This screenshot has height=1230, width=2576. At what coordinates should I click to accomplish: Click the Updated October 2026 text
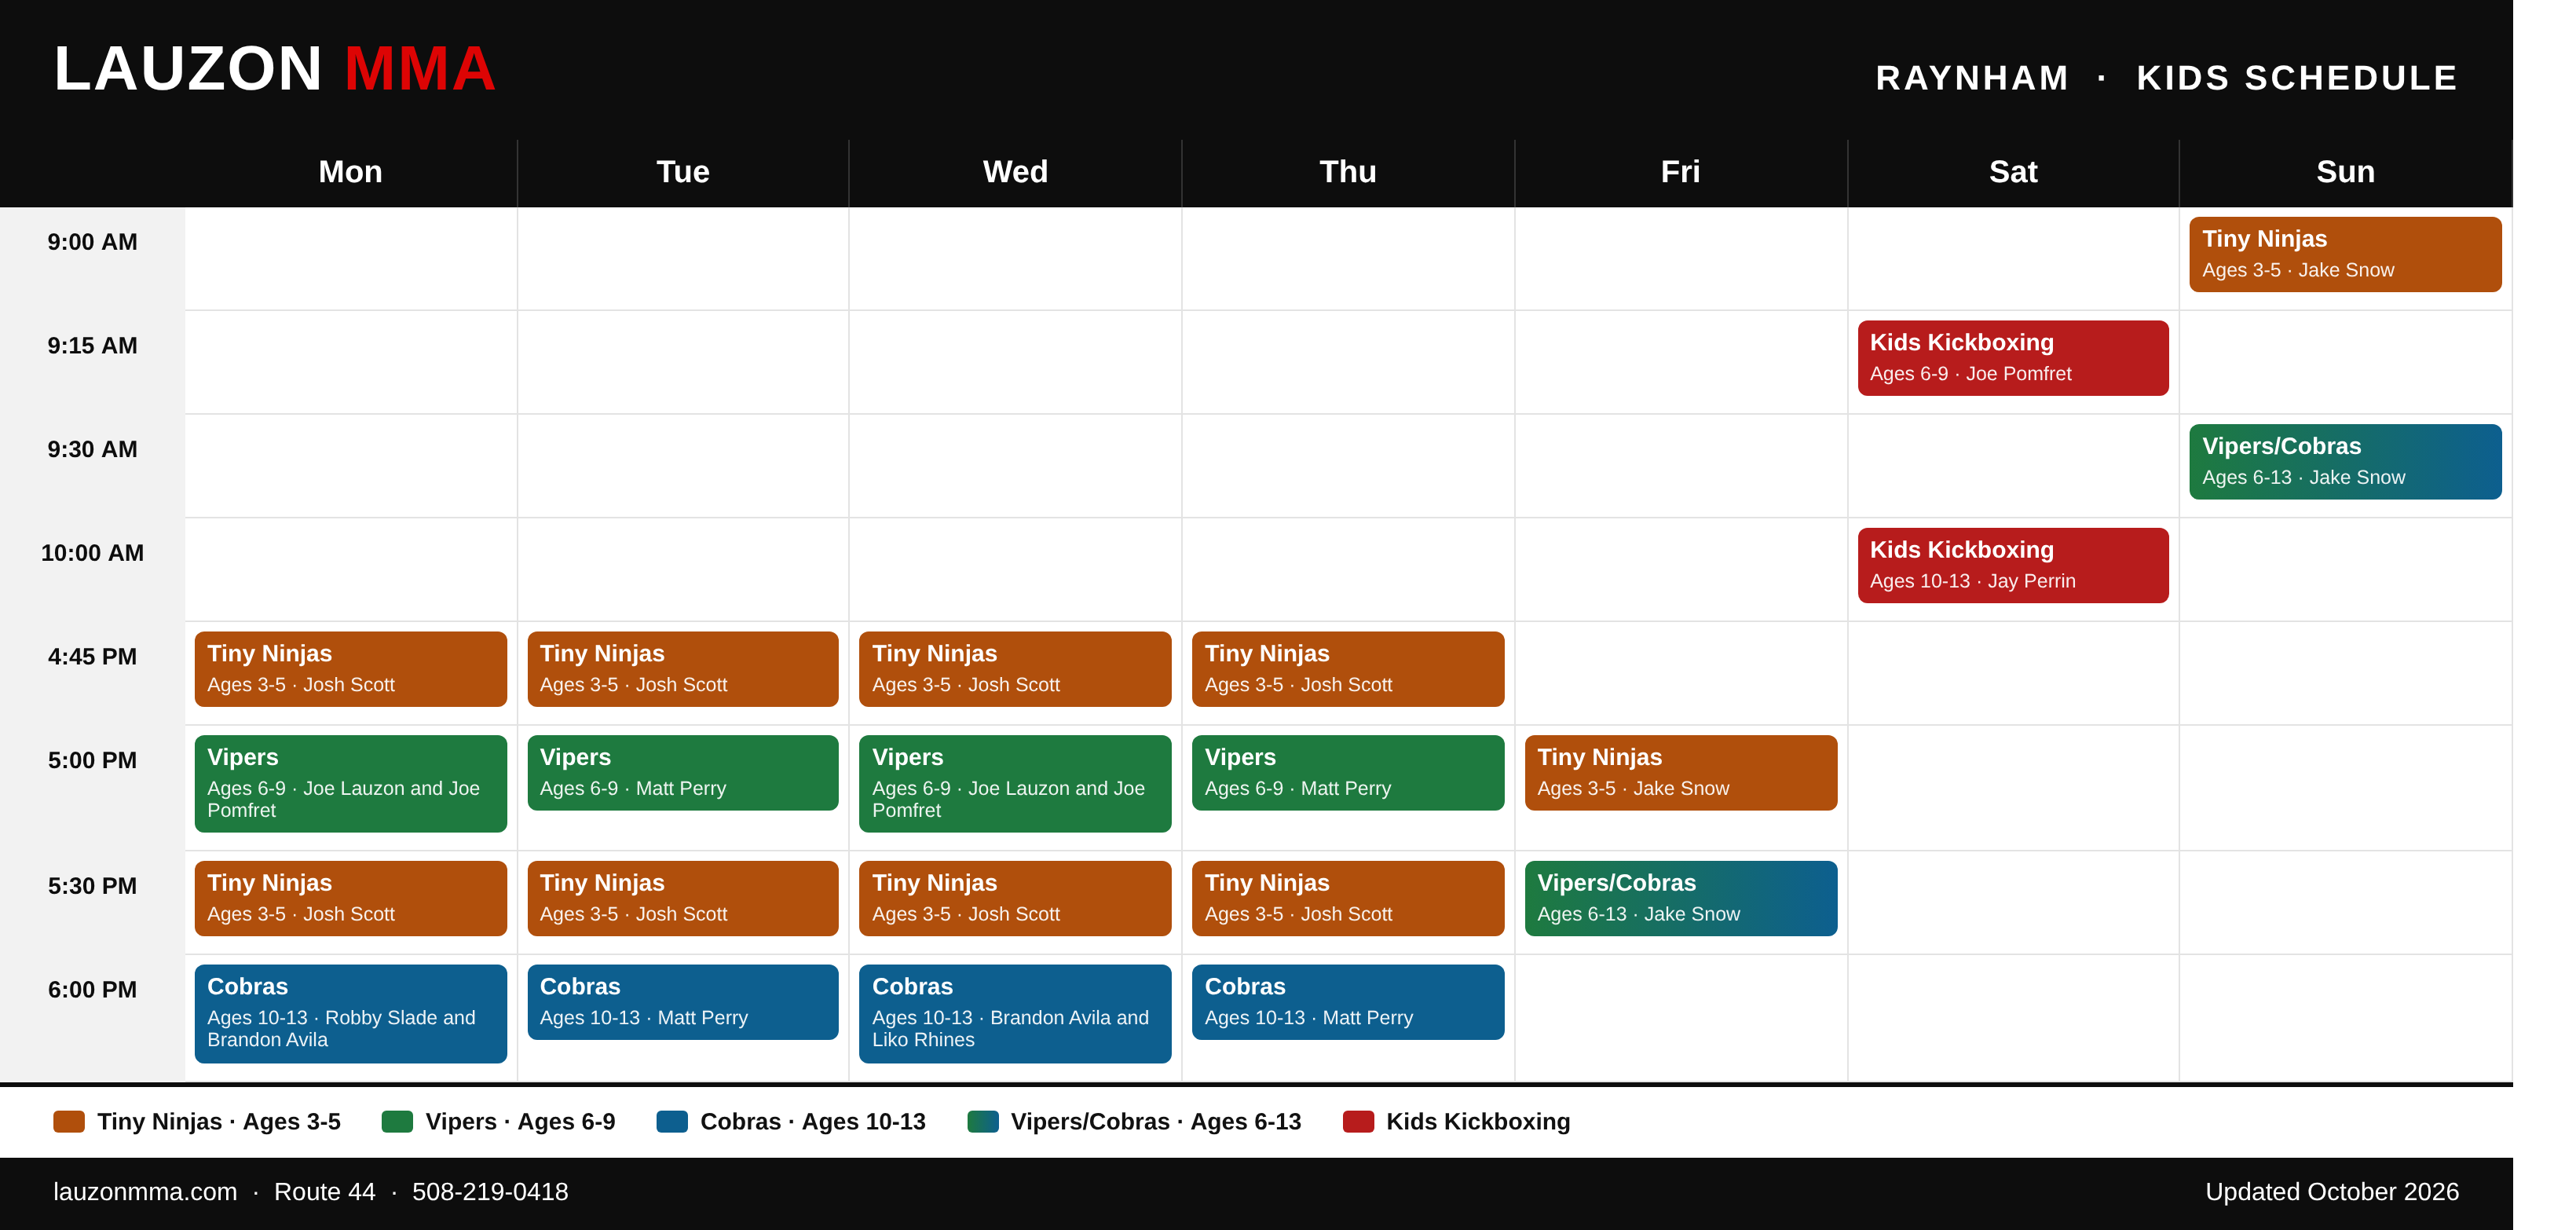click(x=2332, y=1192)
